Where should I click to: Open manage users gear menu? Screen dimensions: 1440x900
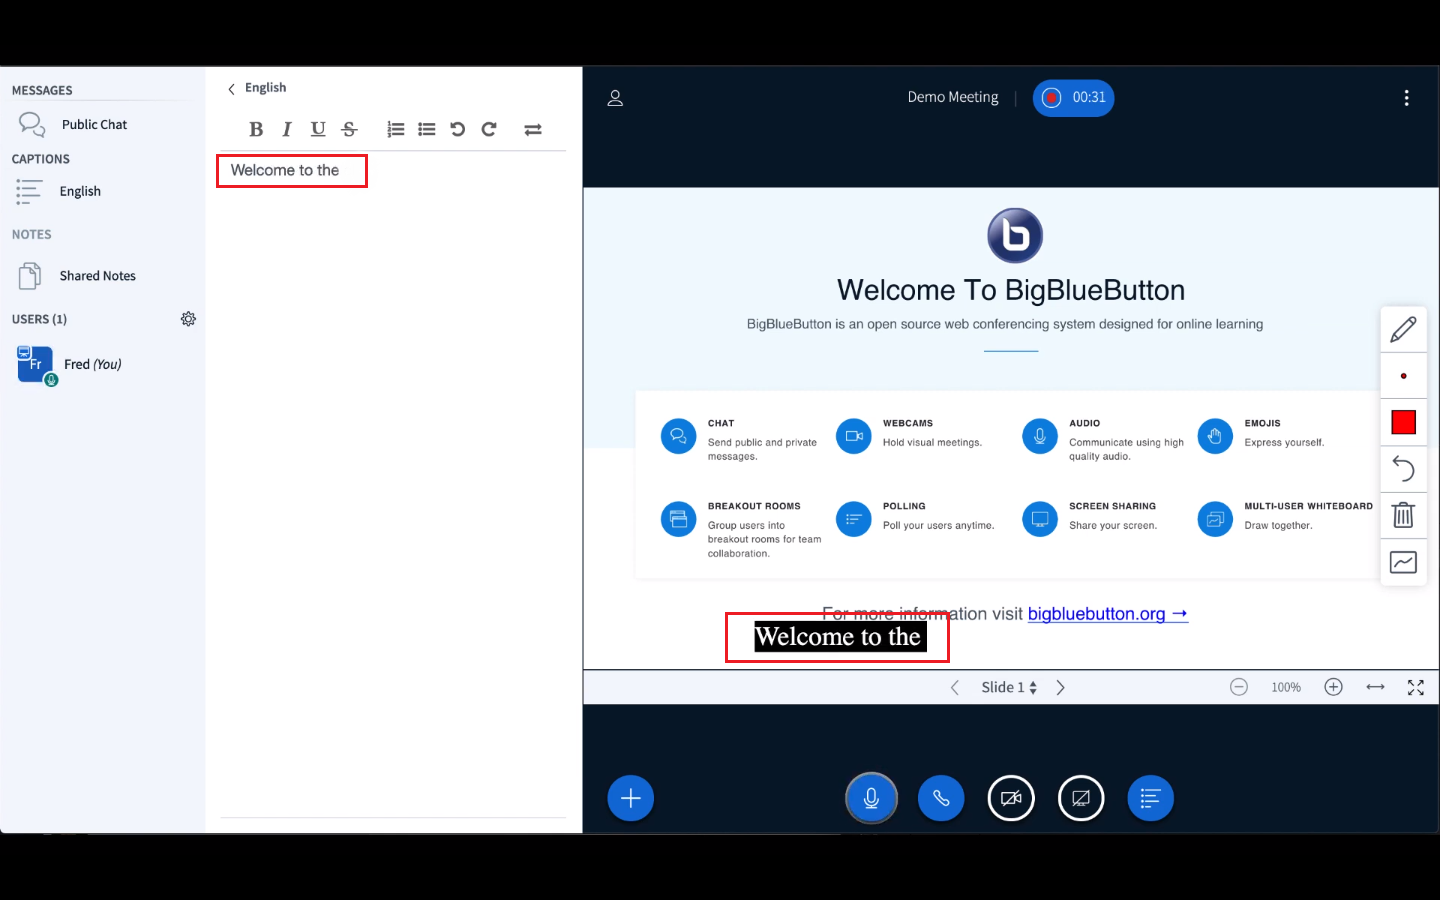click(x=188, y=319)
